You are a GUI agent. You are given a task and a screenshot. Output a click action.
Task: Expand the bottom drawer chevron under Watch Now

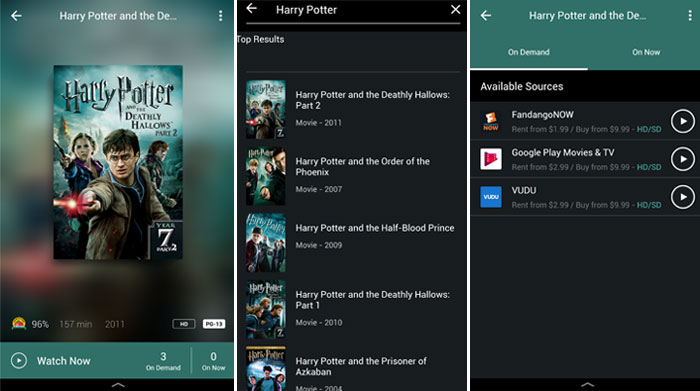118,384
